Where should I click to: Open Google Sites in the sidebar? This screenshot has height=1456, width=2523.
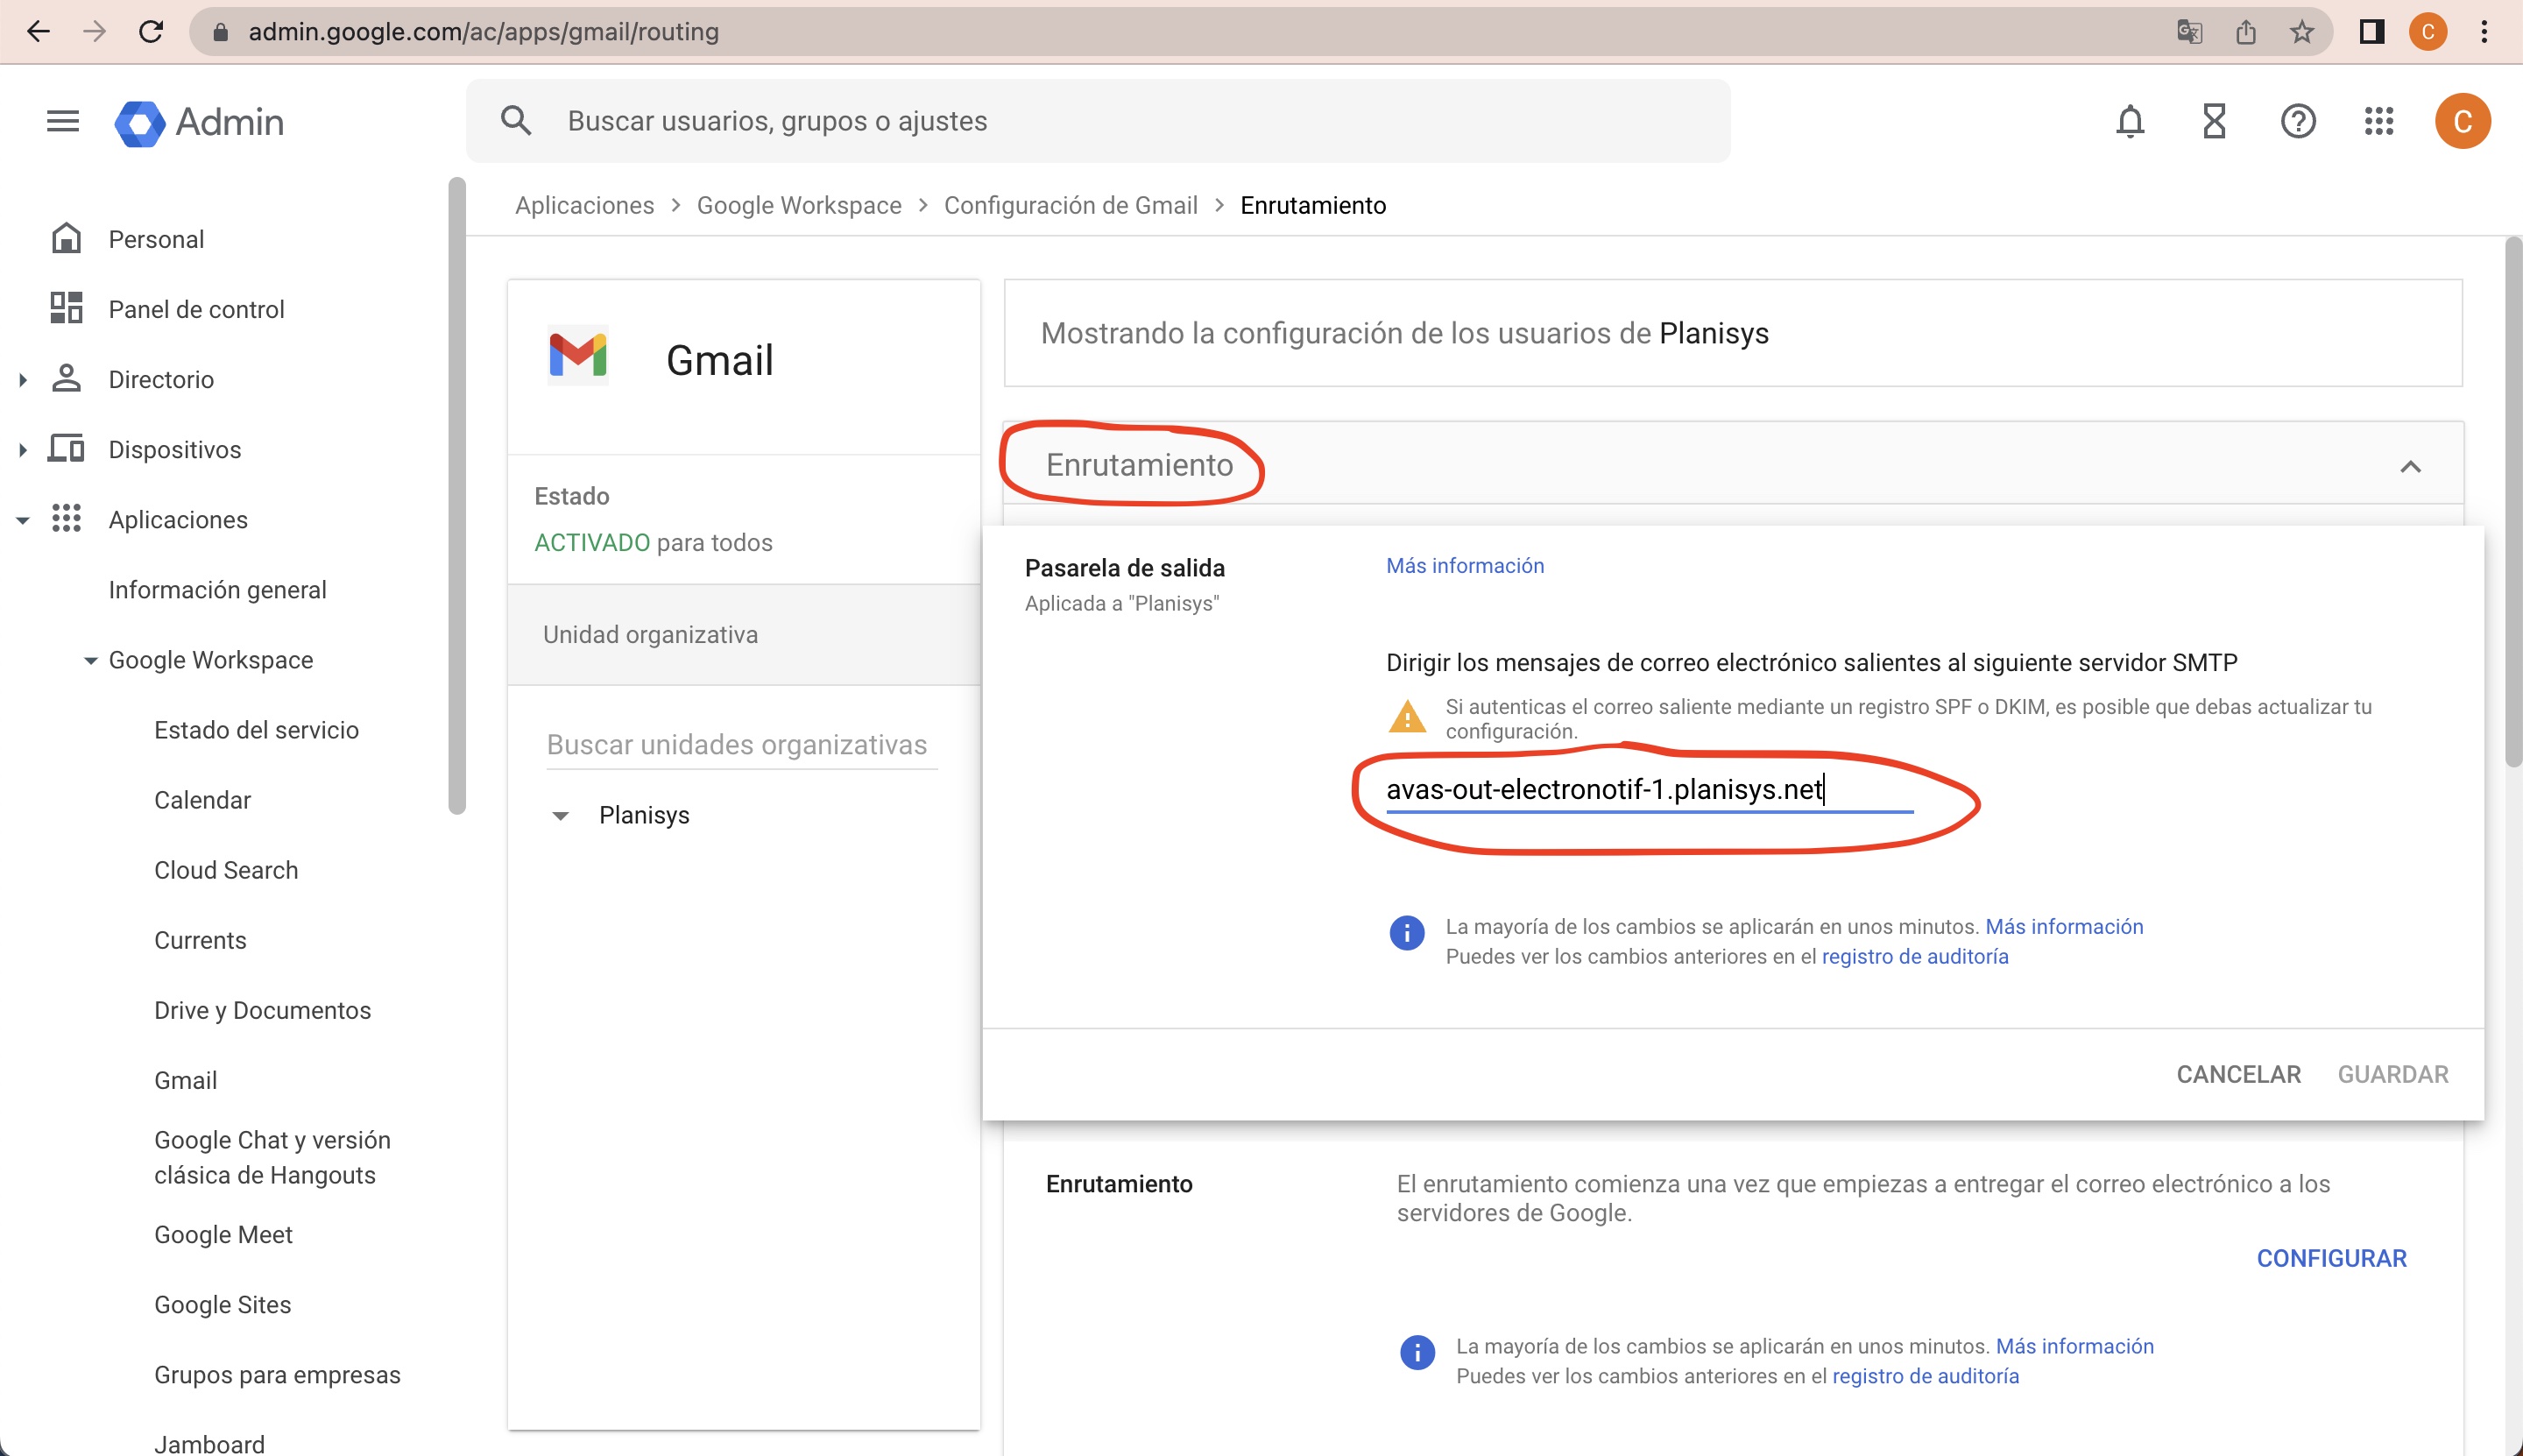point(222,1305)
